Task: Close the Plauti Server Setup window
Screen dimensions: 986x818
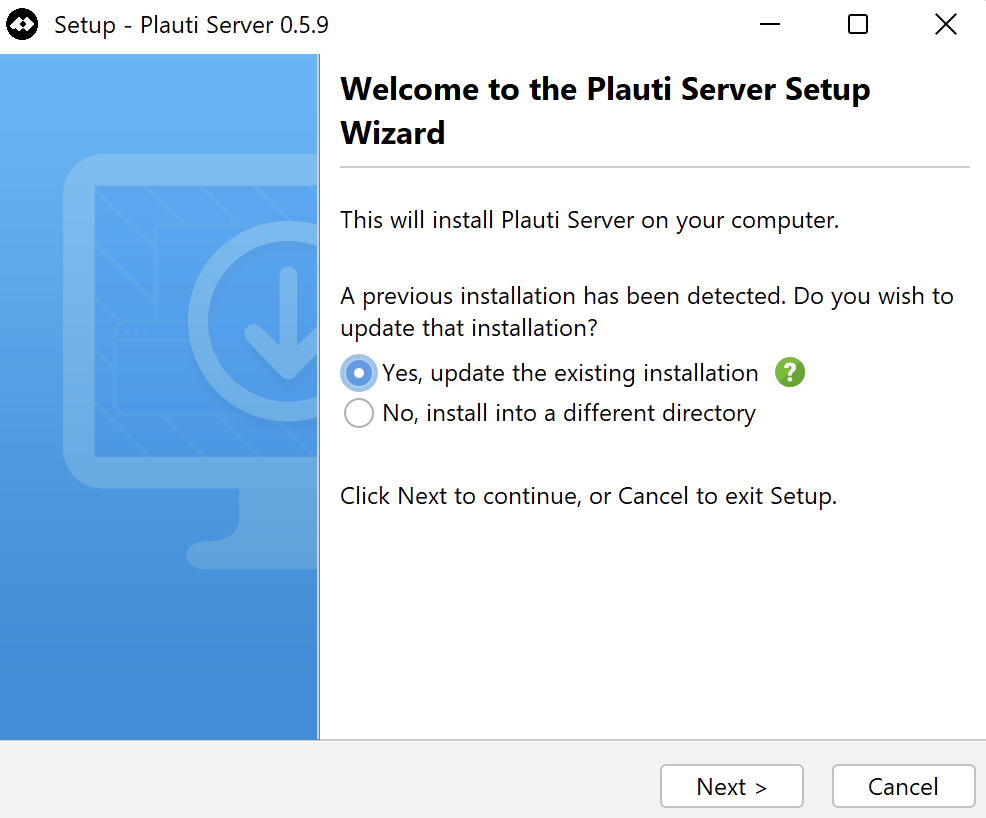Action: [x=945, y=25]
